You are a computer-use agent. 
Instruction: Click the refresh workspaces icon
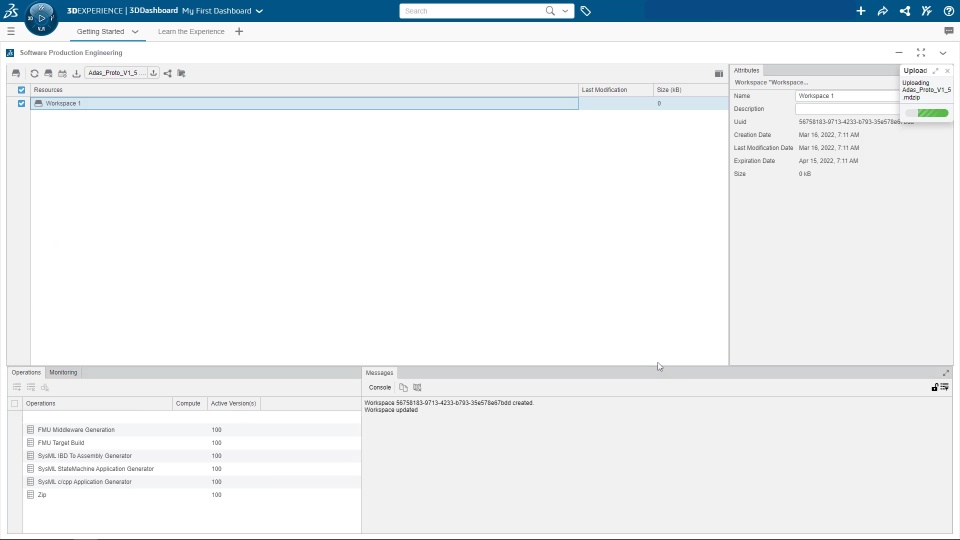[x=34, y=73]
